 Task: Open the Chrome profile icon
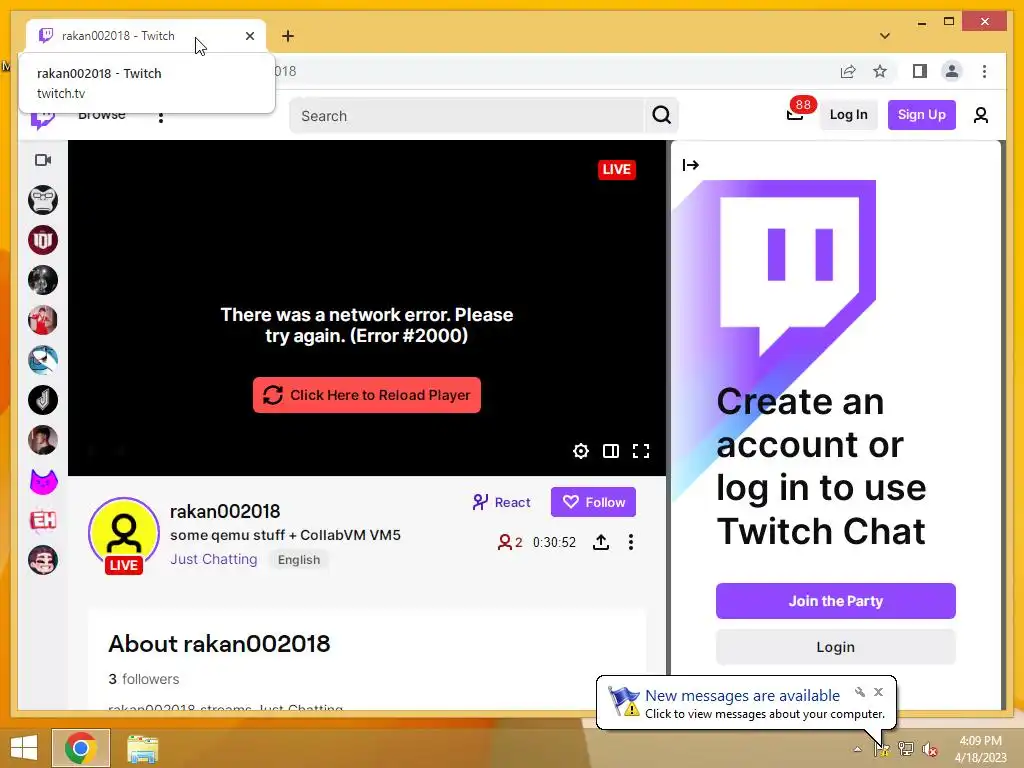click(x=952, y=71)
